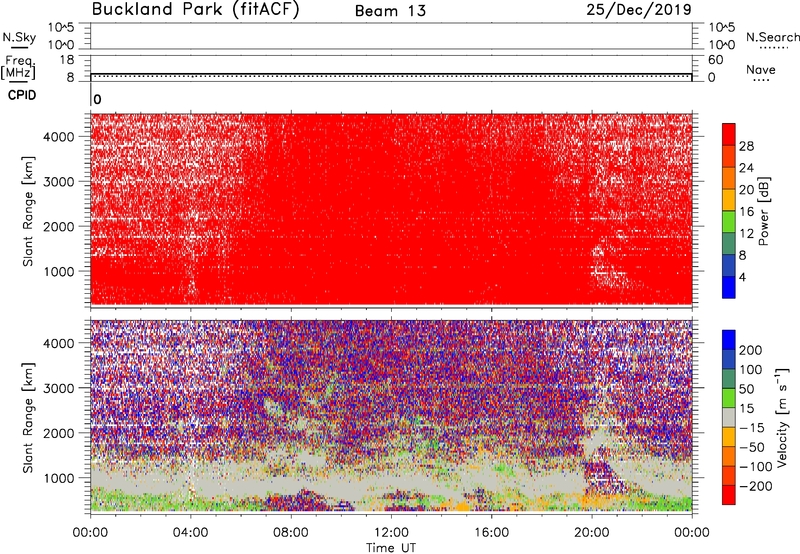Click the 'Buckland Park (fitACF)' title text
Image resolution: width=800 pixels, height=554 pixels.
coord(195,9)
